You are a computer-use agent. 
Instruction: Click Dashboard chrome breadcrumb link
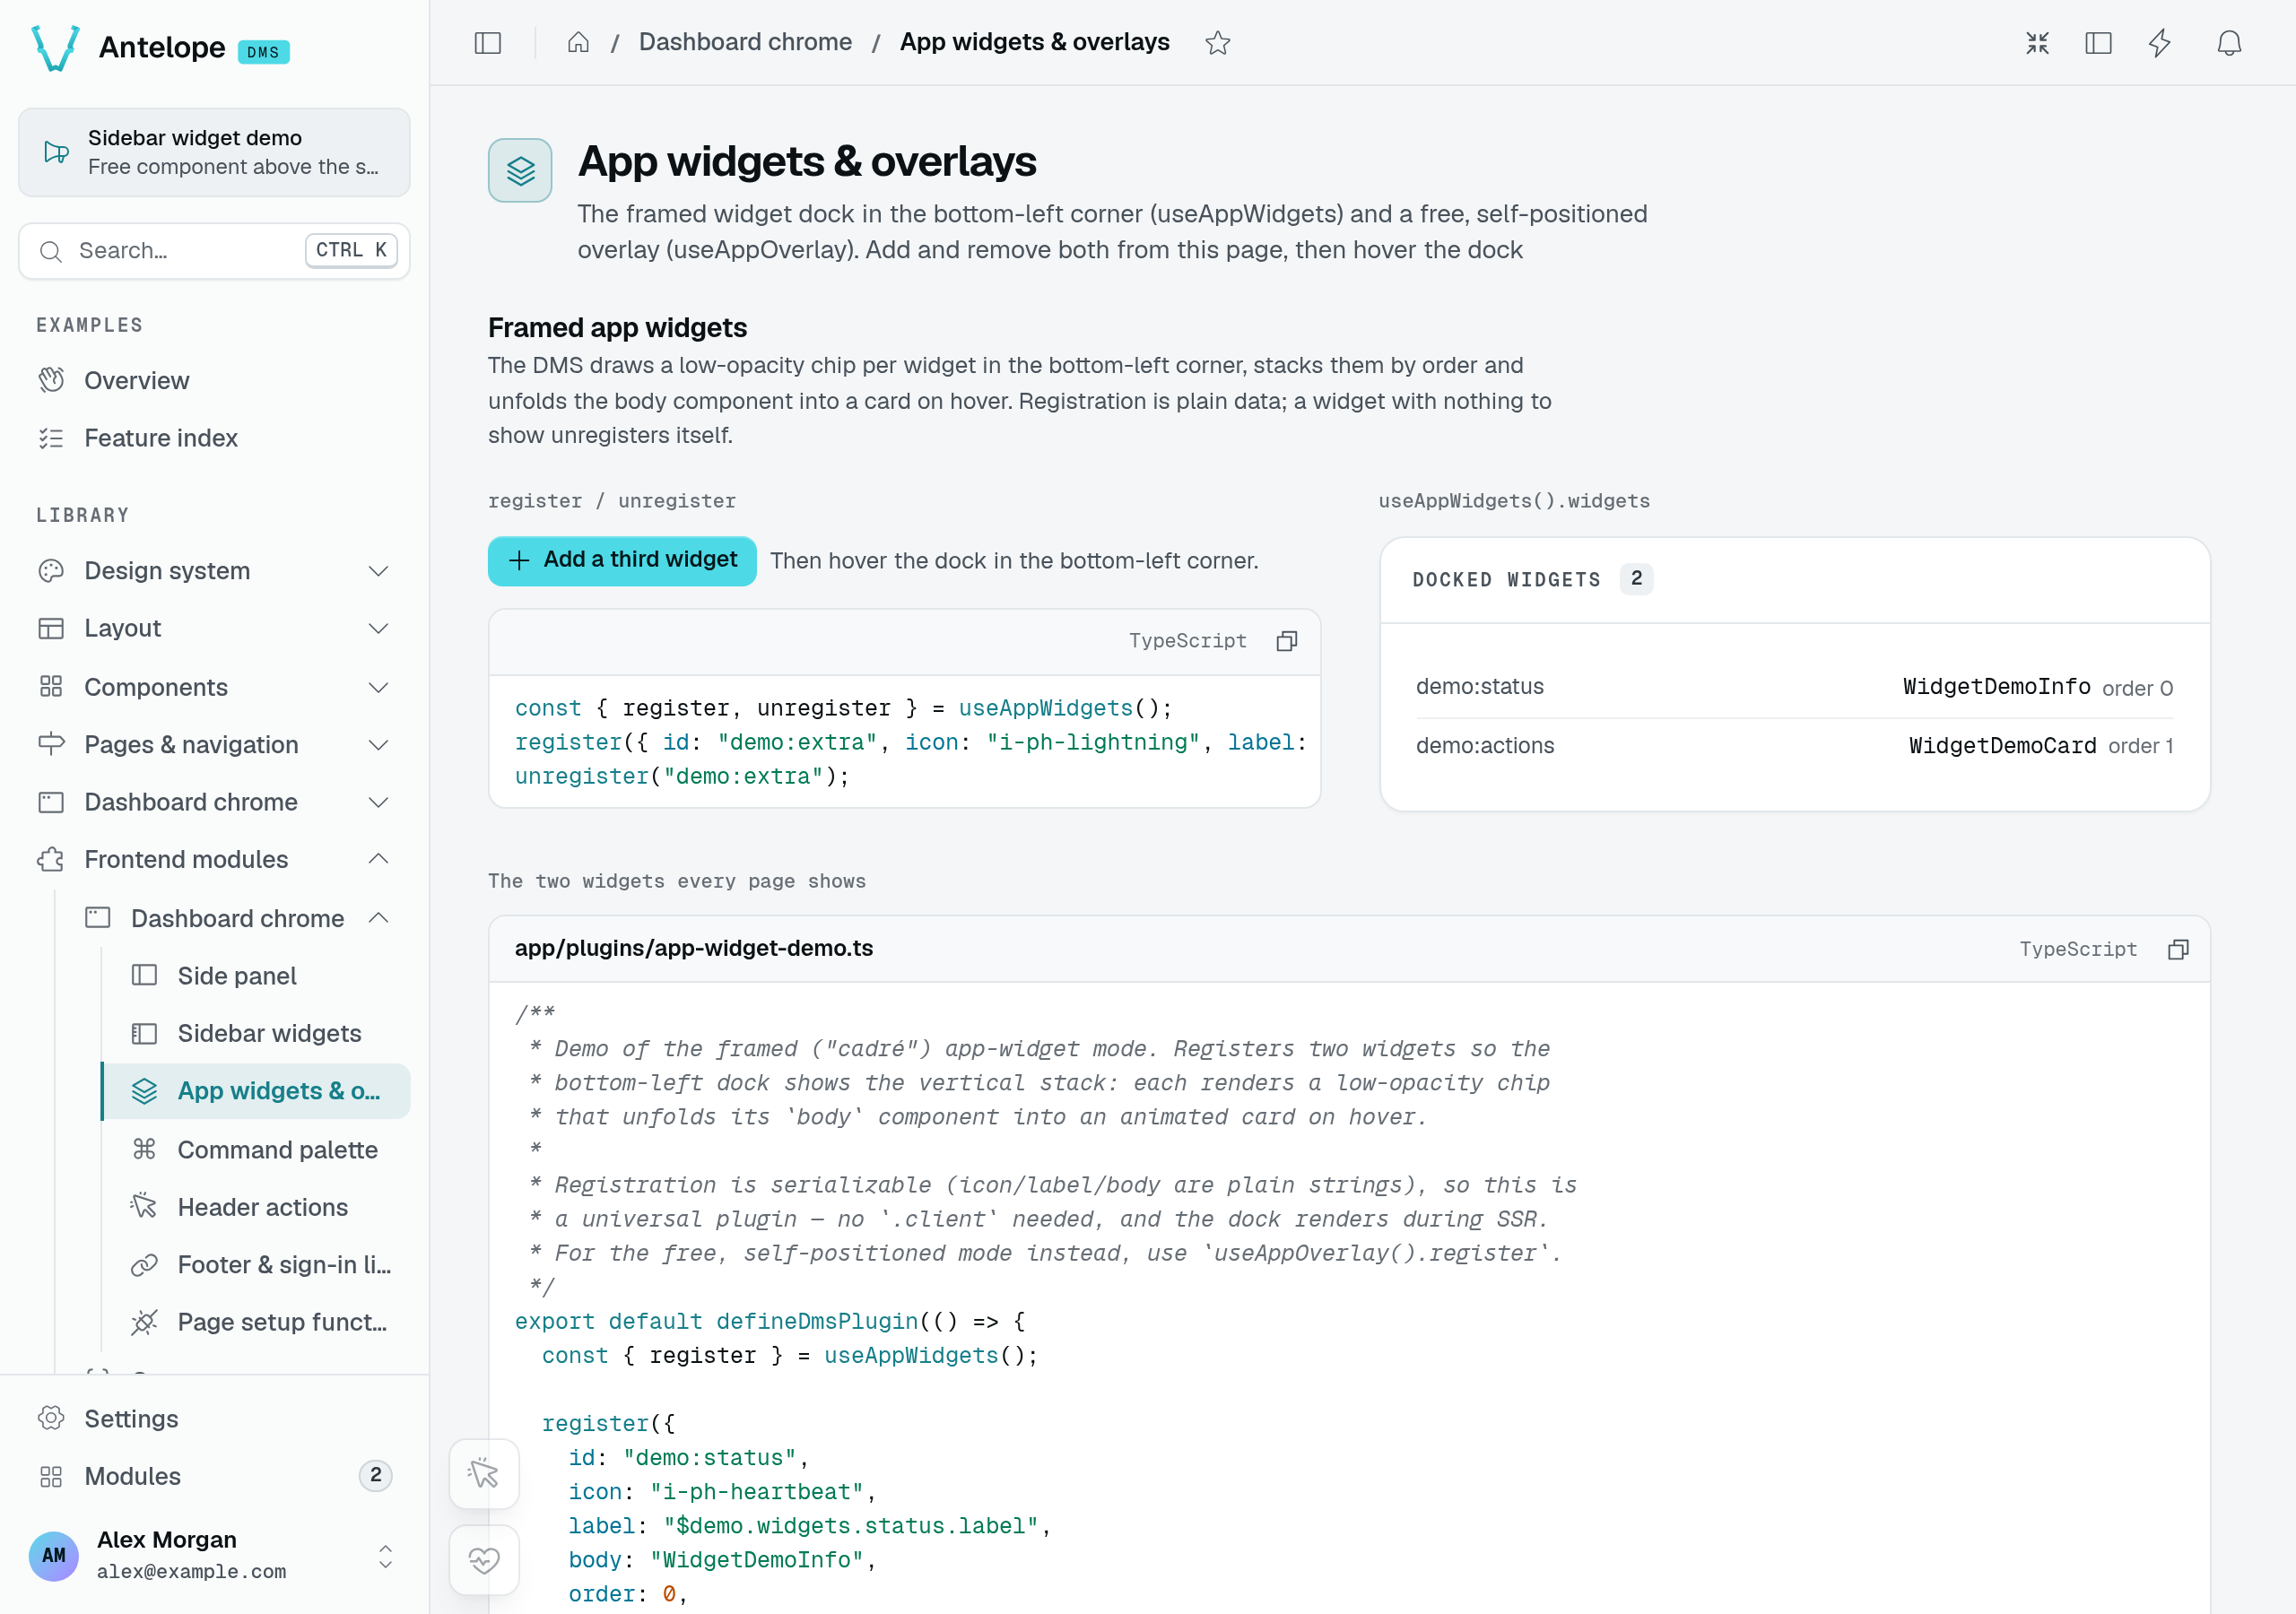745,42
